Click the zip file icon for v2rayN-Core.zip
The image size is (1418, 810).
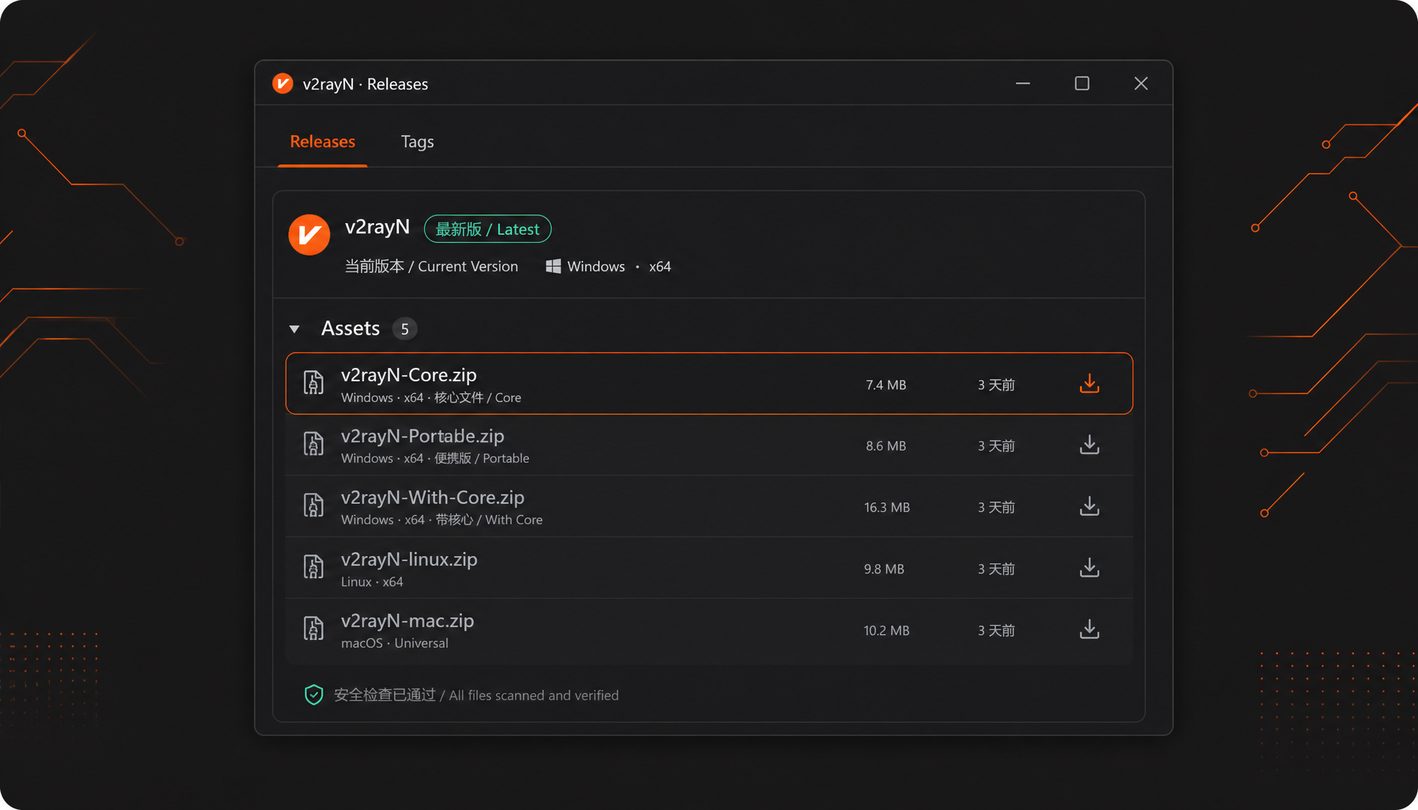(x=314, y=384)
